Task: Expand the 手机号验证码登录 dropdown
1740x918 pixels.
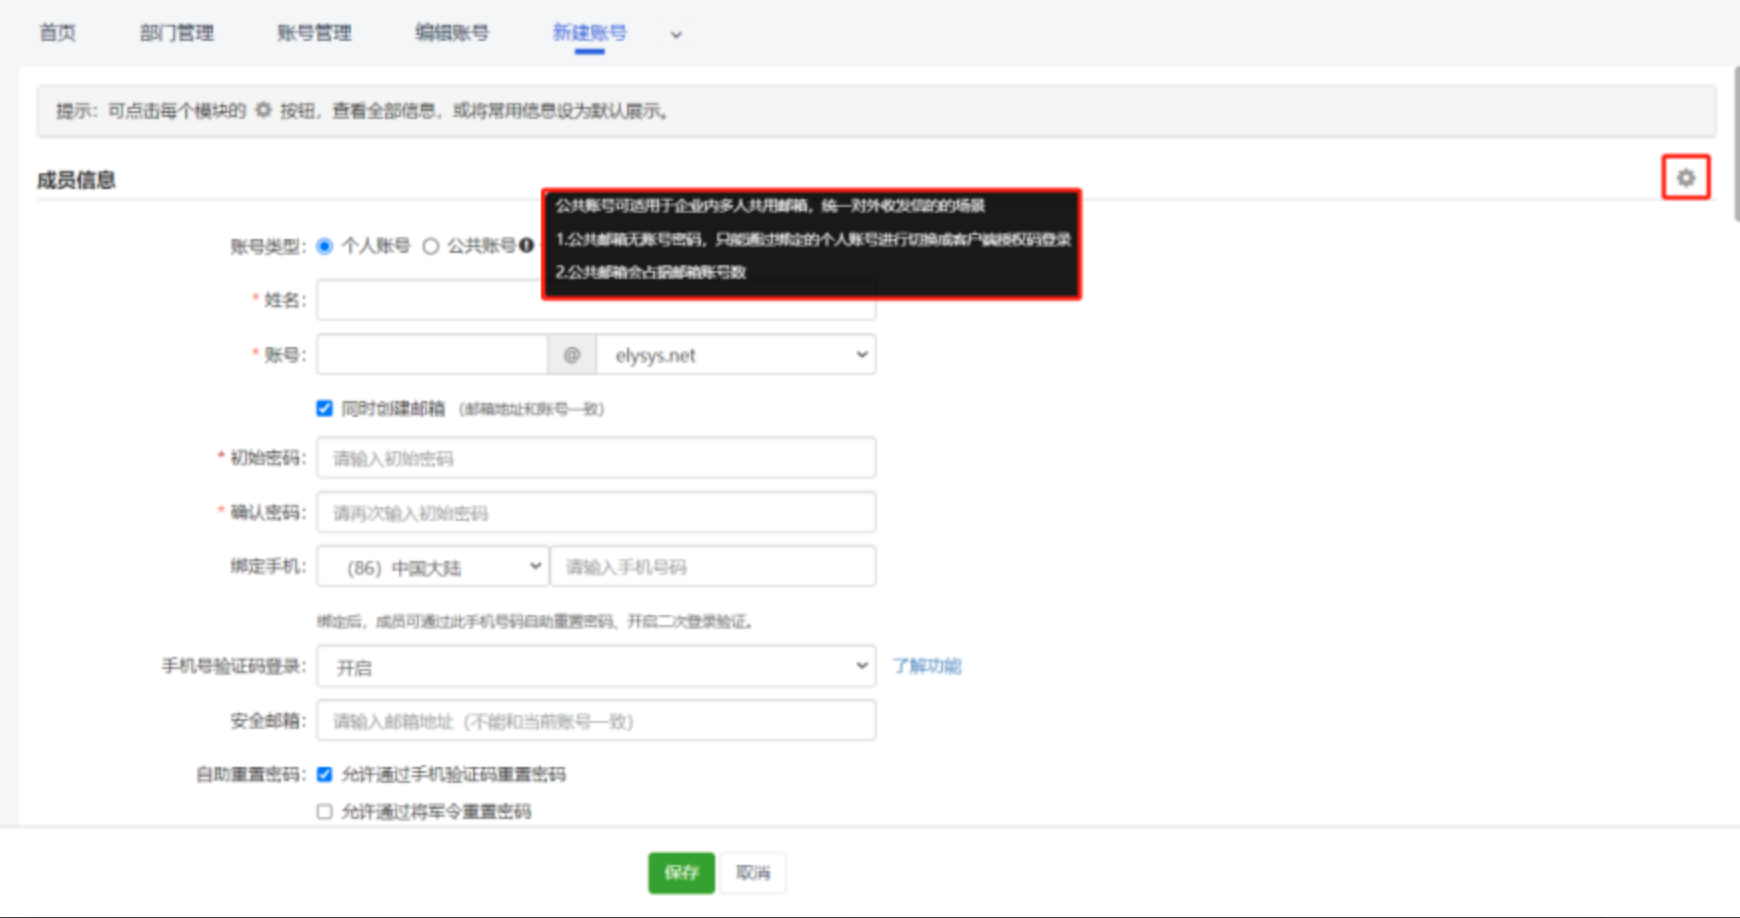Action: click(x=596, y=666)
